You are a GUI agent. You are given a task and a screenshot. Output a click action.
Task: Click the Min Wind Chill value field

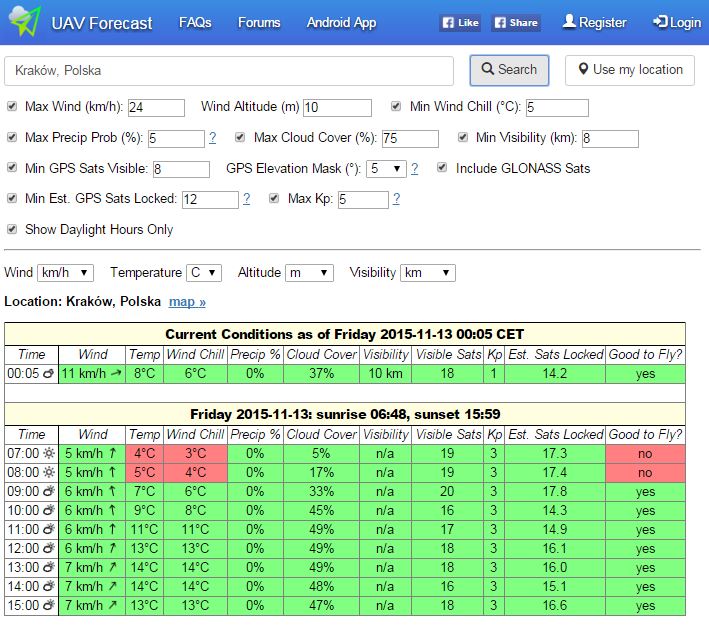pos(558,108)
